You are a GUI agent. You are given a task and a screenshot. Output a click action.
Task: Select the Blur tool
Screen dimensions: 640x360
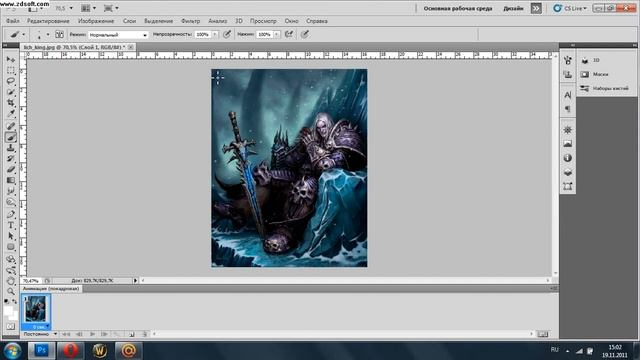click(11, 191)
